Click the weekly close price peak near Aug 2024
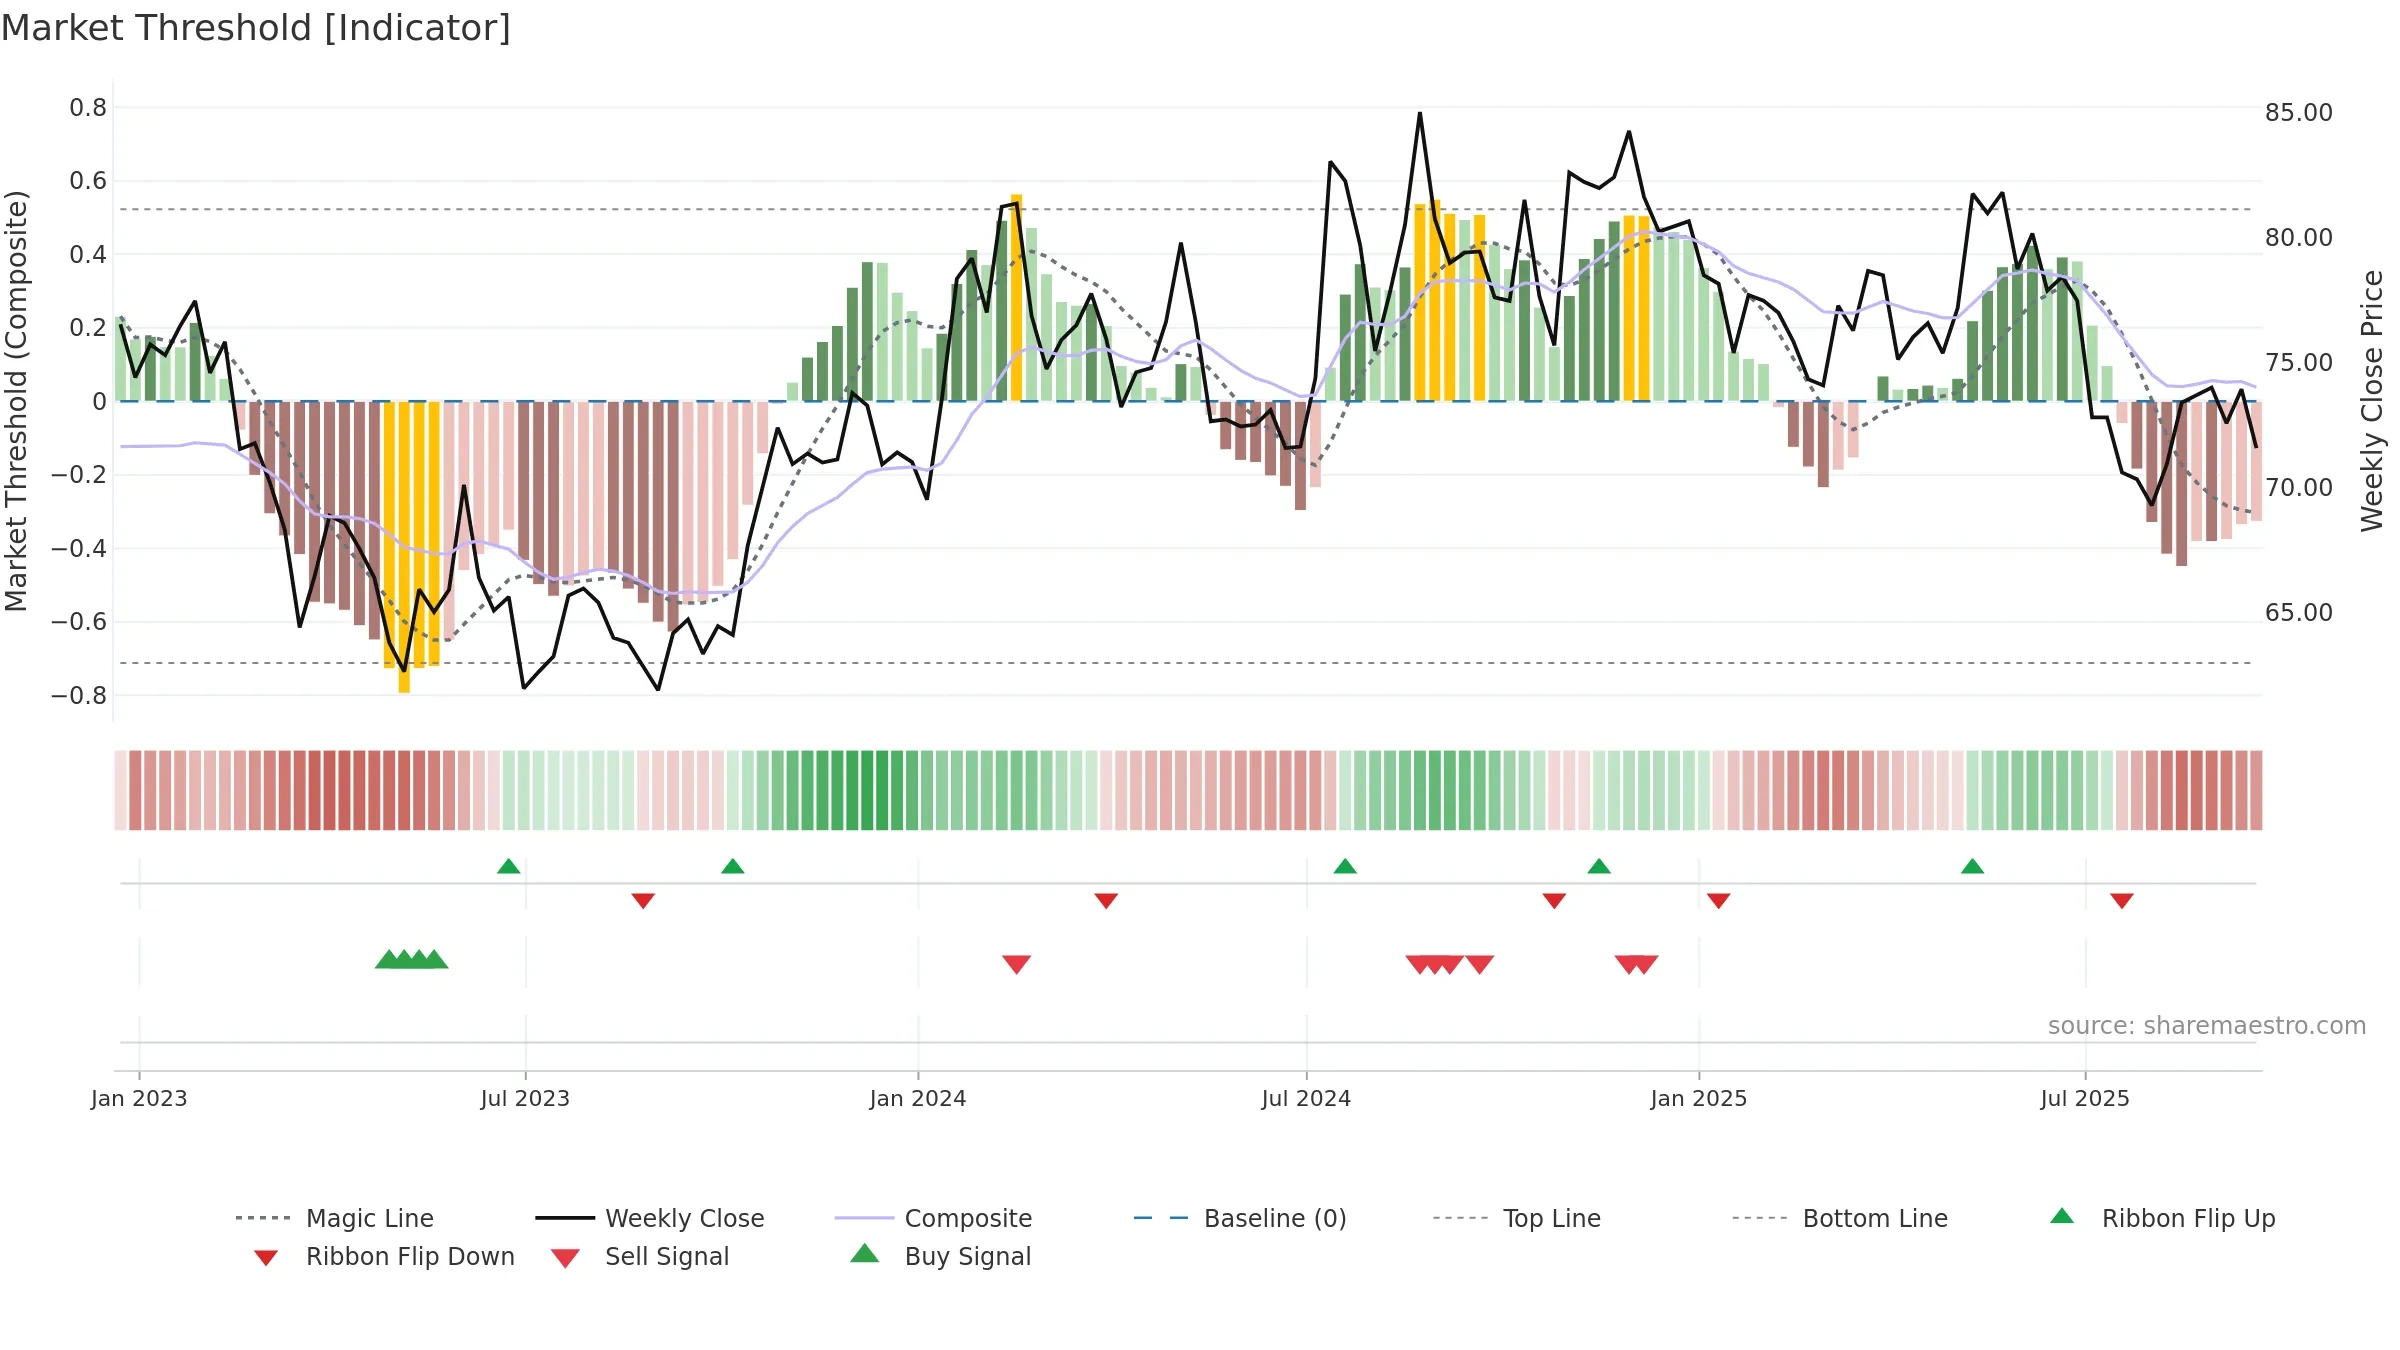This screenshot has height=1350, width=2400. click(1420, 113)
